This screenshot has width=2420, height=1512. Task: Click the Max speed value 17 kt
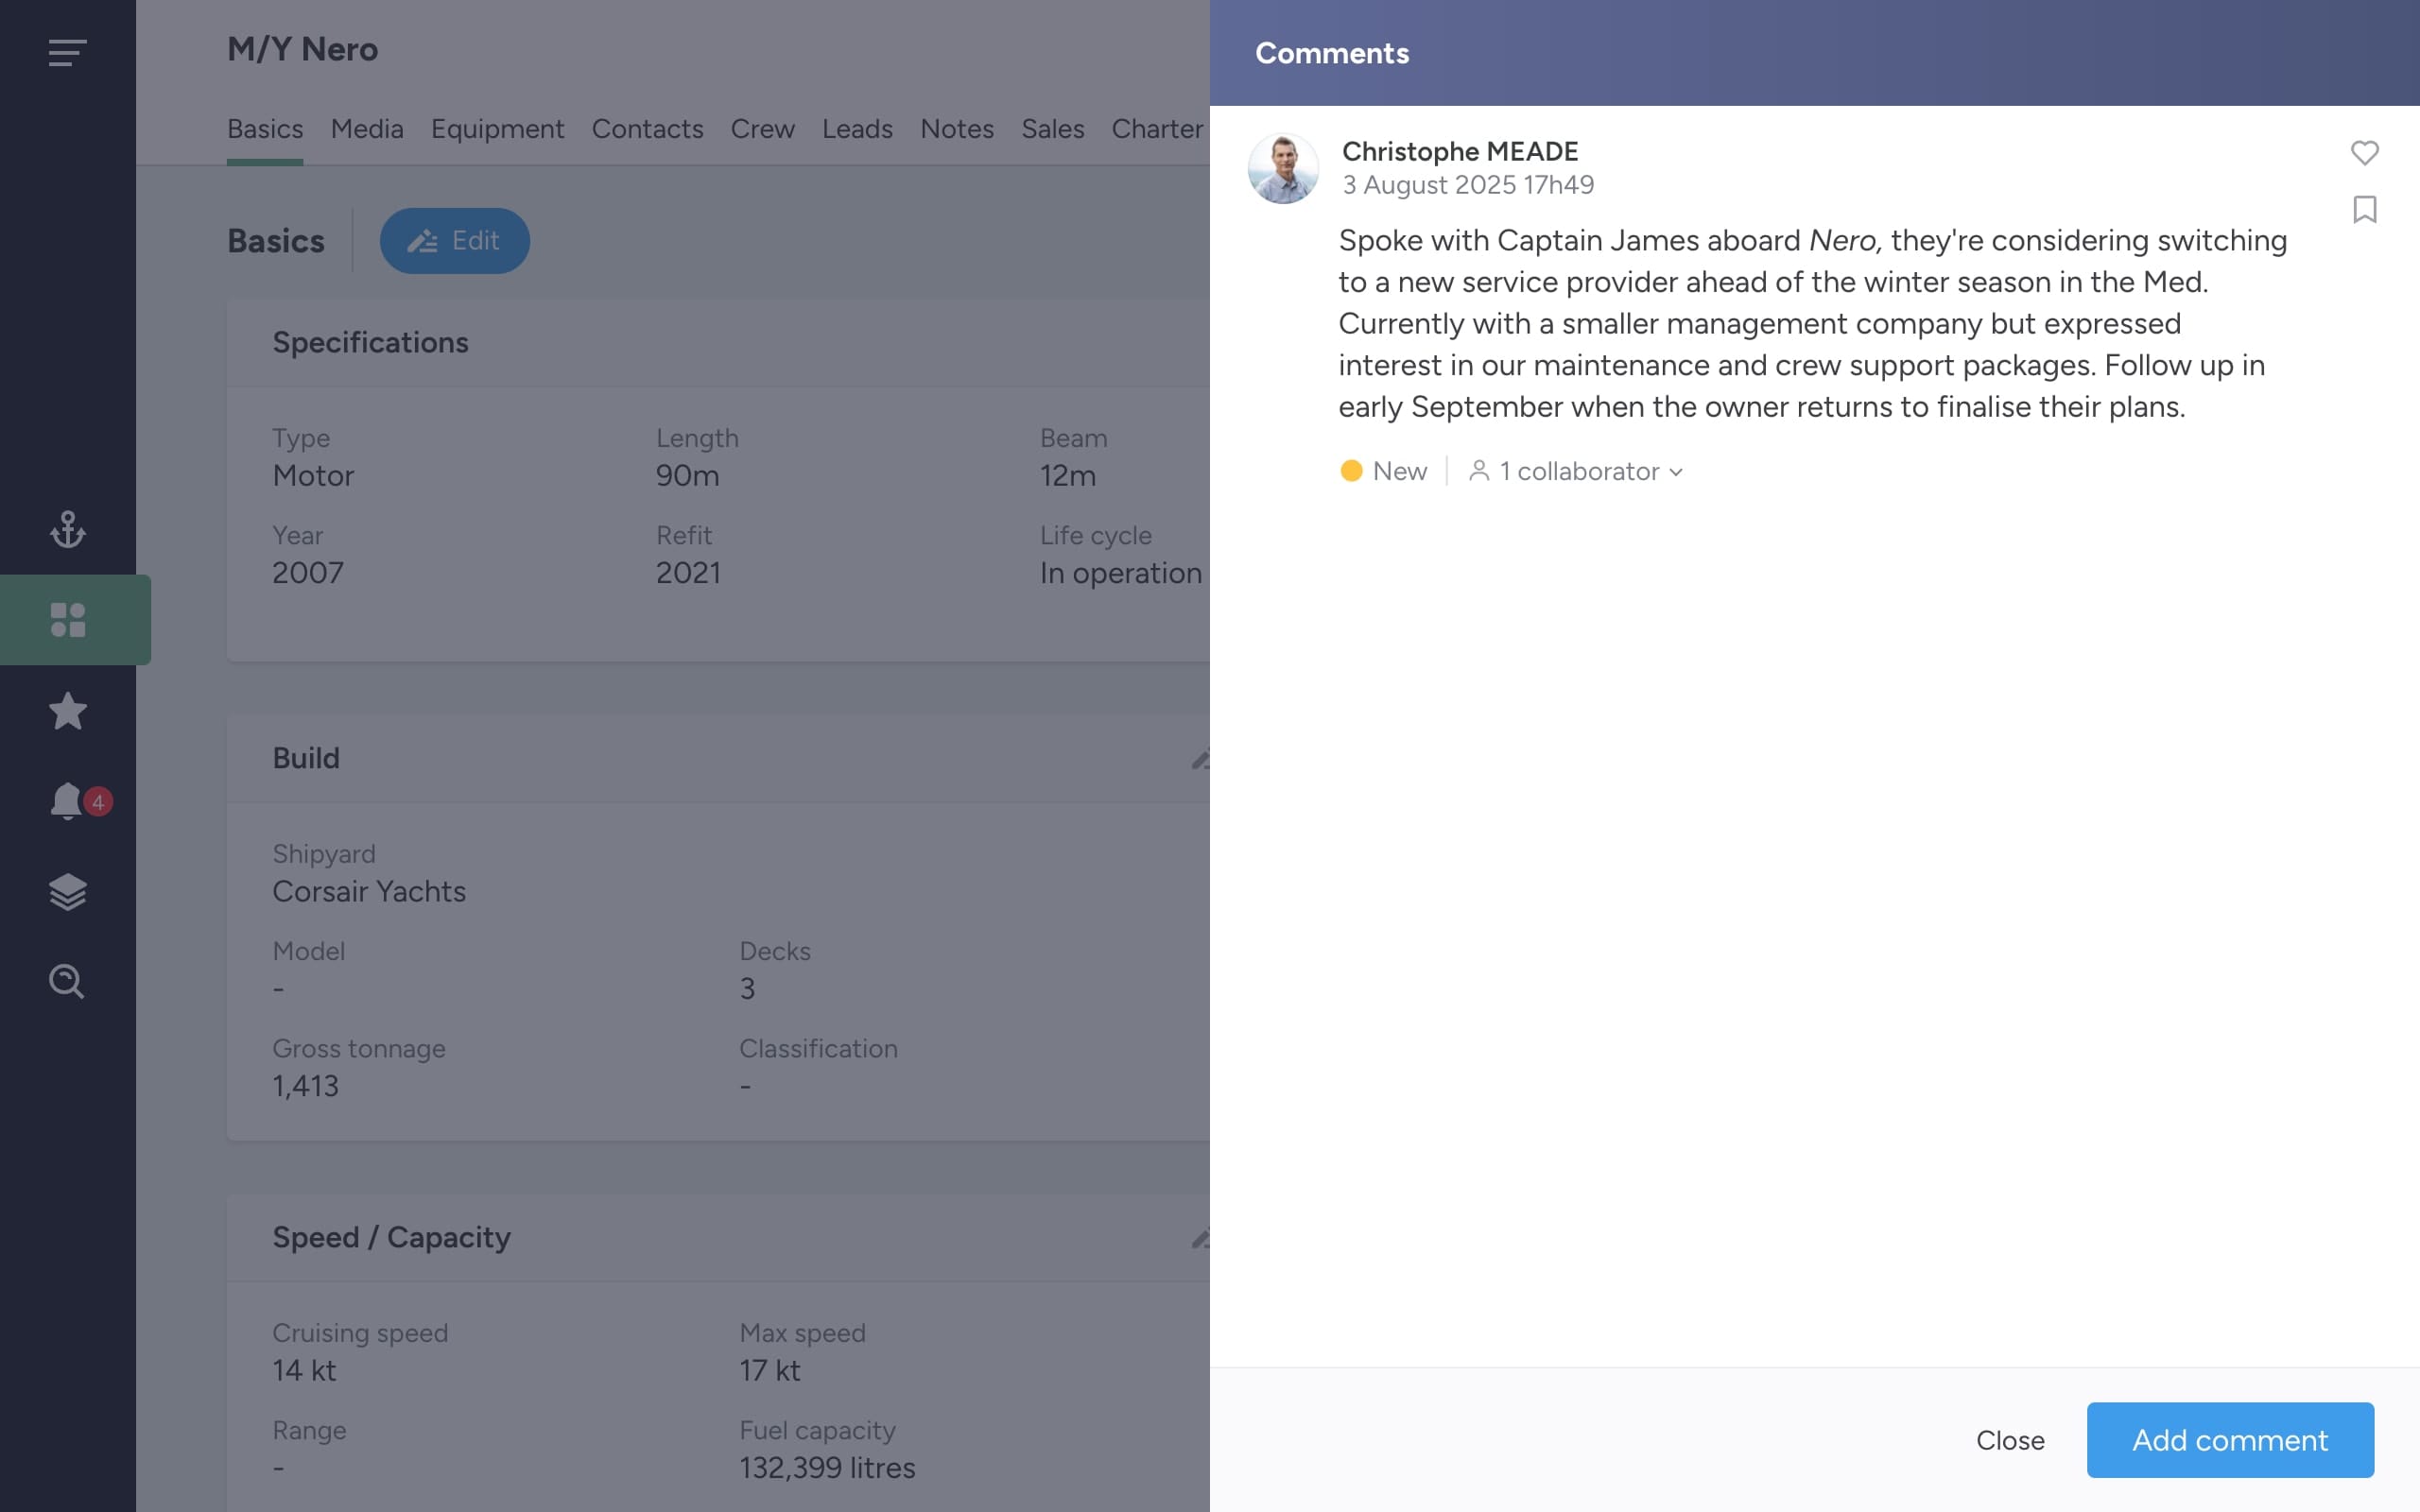coord(770,1370)
